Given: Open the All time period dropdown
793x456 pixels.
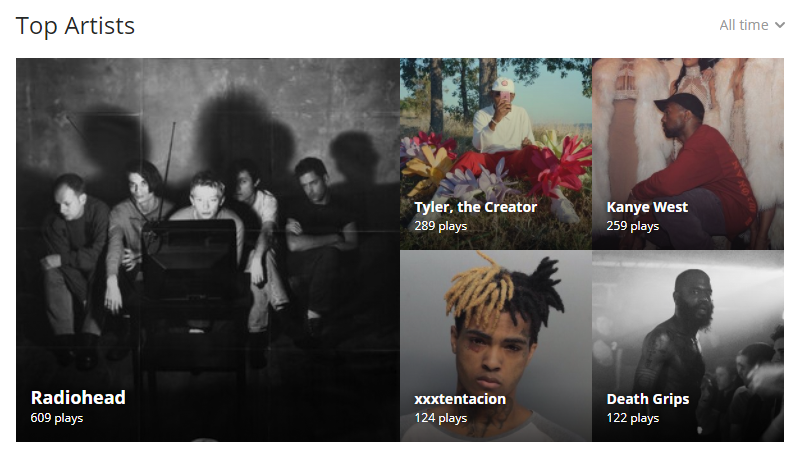Looking at the screenshot, I should pos(752,25).
